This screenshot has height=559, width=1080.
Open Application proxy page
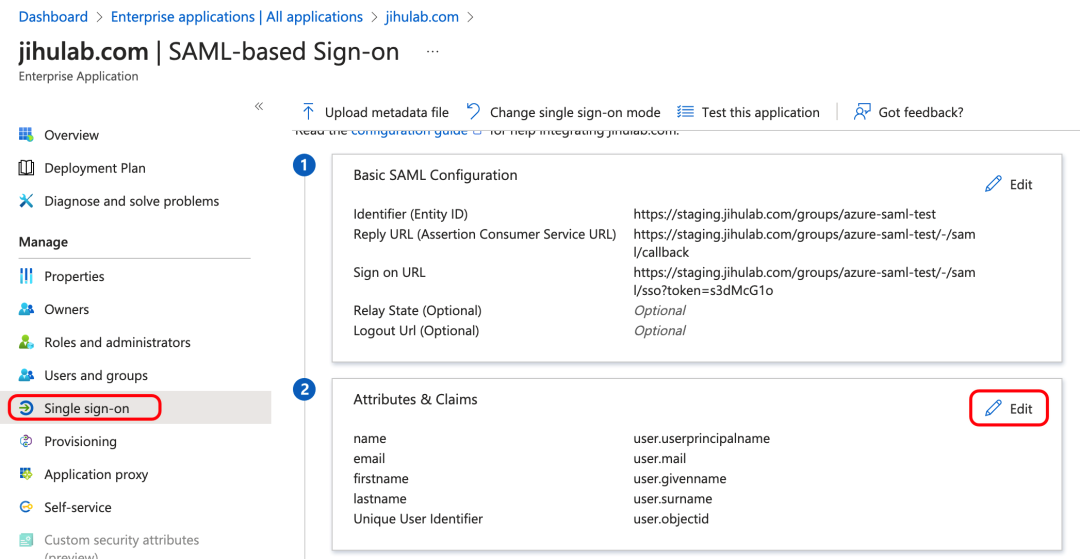point(96,474)
